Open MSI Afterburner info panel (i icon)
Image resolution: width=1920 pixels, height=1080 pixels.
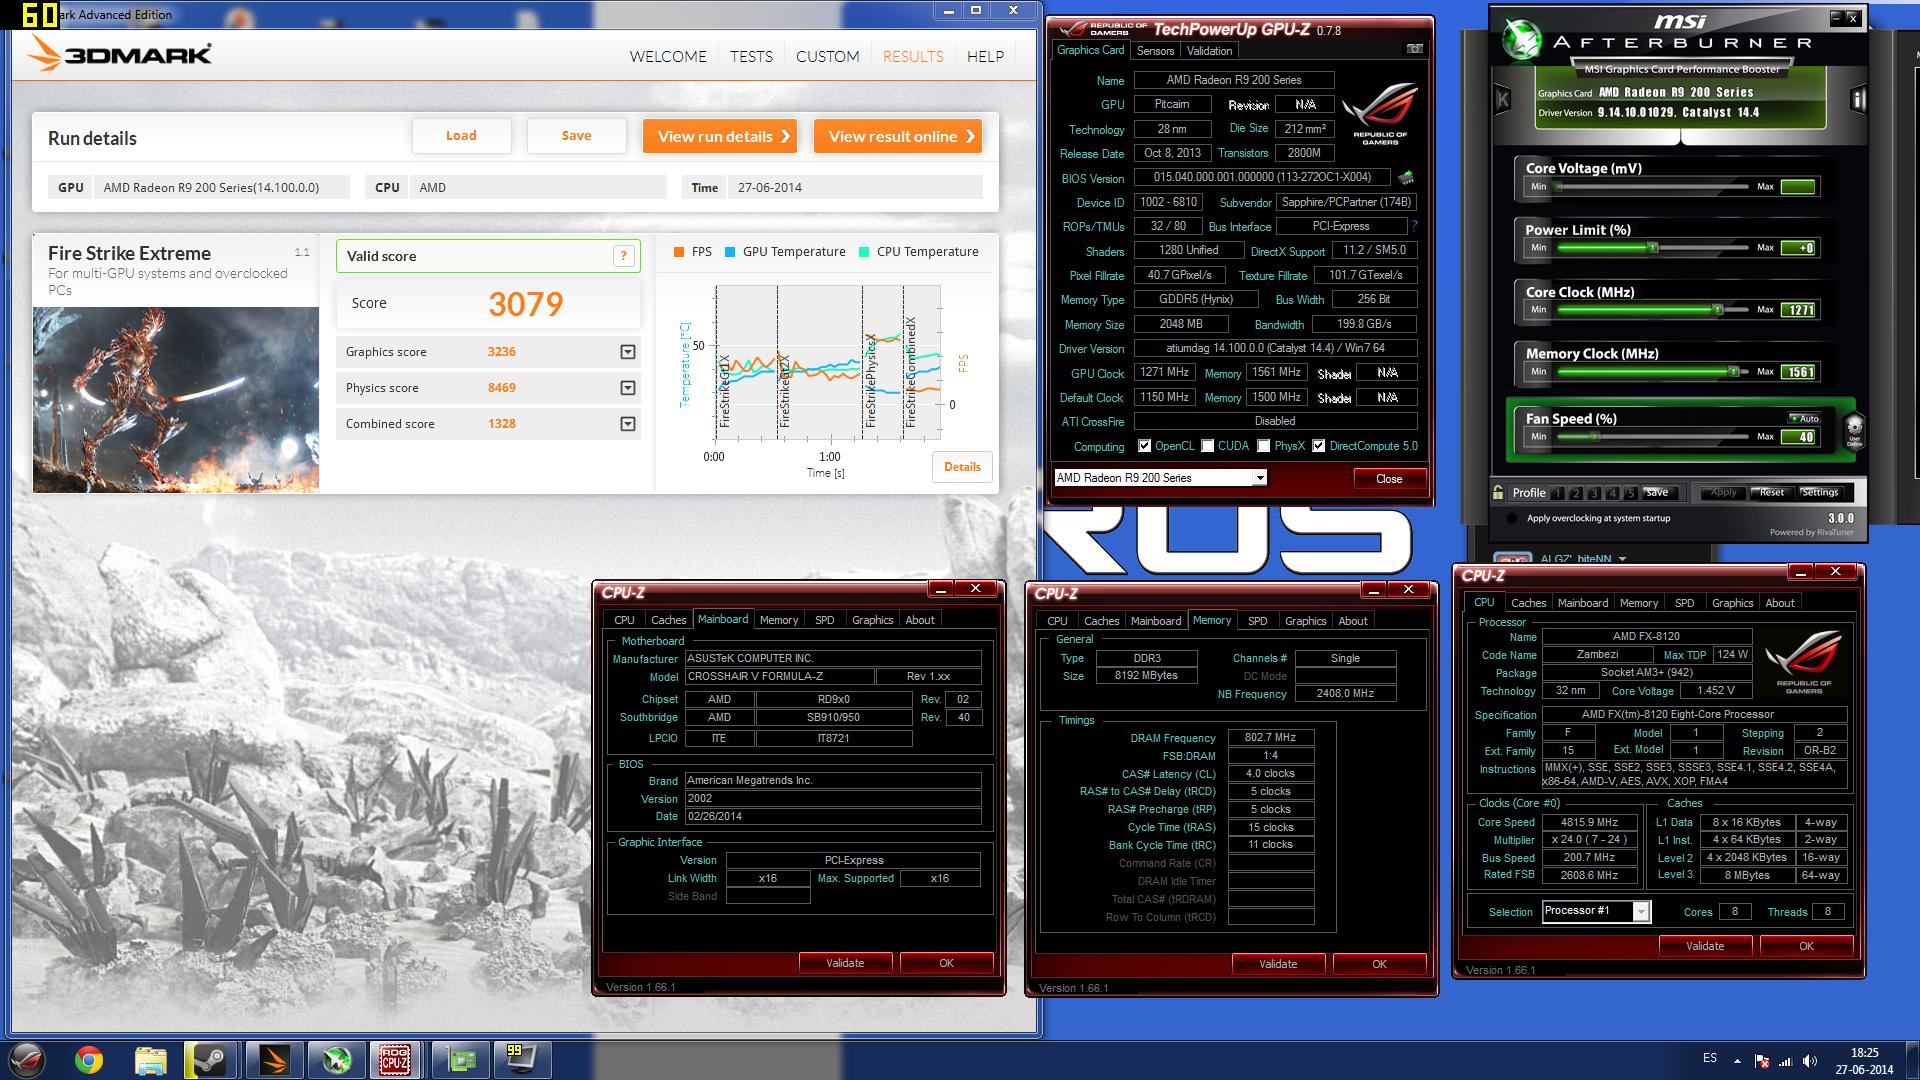1859,99
